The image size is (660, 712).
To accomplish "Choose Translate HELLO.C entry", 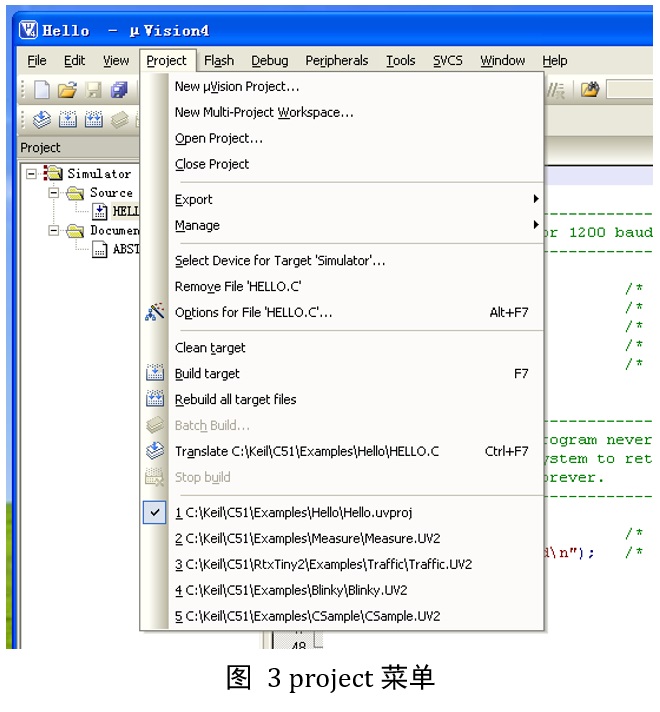I will tap(342, 451).
